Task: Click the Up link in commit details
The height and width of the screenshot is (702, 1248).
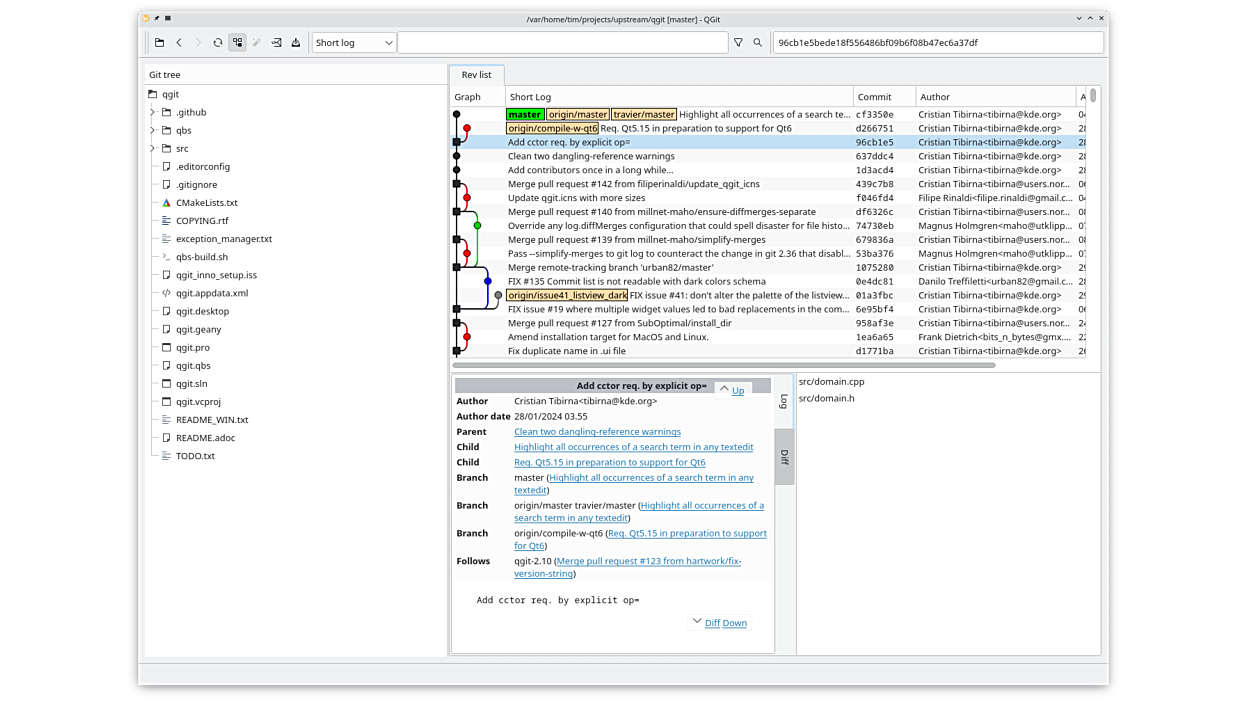Action: click(738, 391)
